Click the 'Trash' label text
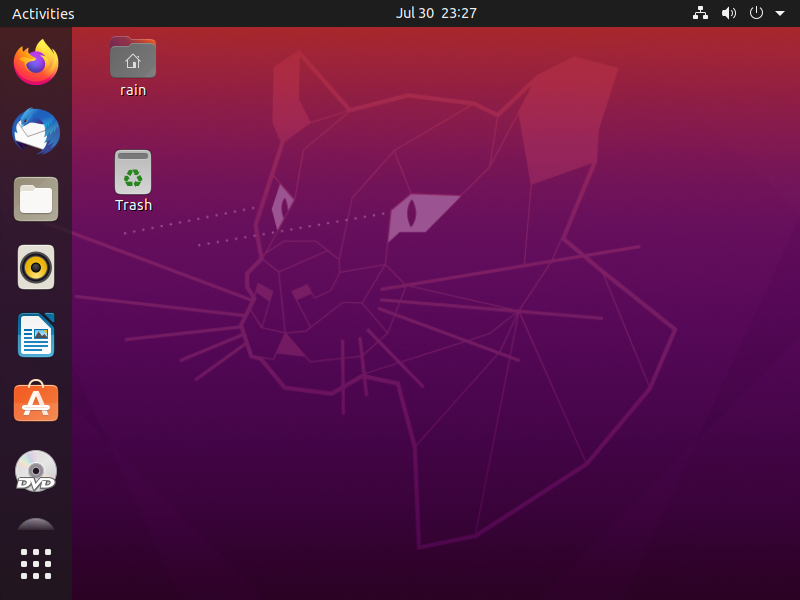800x600 pixels. [x=134, y=205]
